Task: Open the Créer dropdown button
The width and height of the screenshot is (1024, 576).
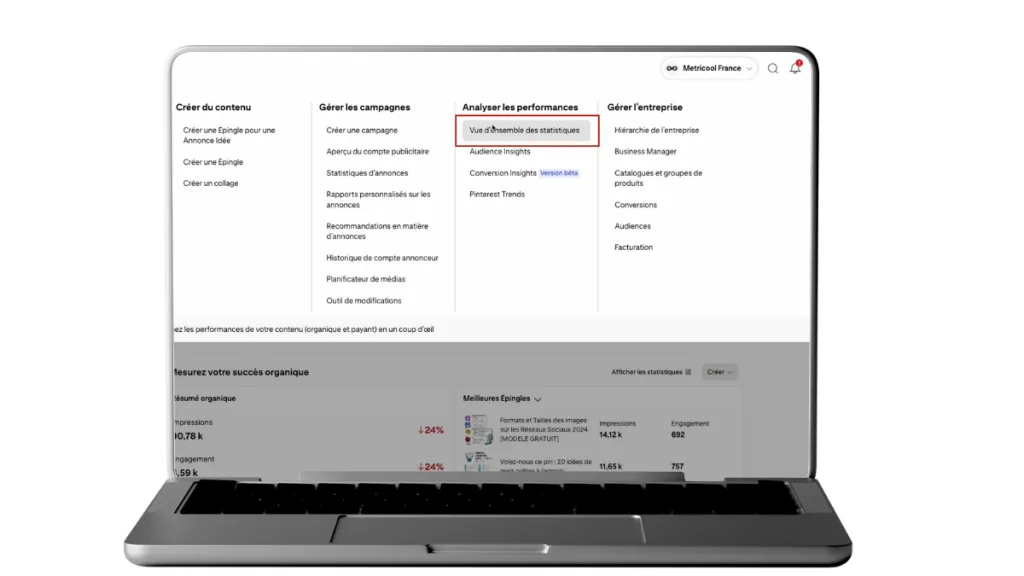Action: click(x=720, y=372)
